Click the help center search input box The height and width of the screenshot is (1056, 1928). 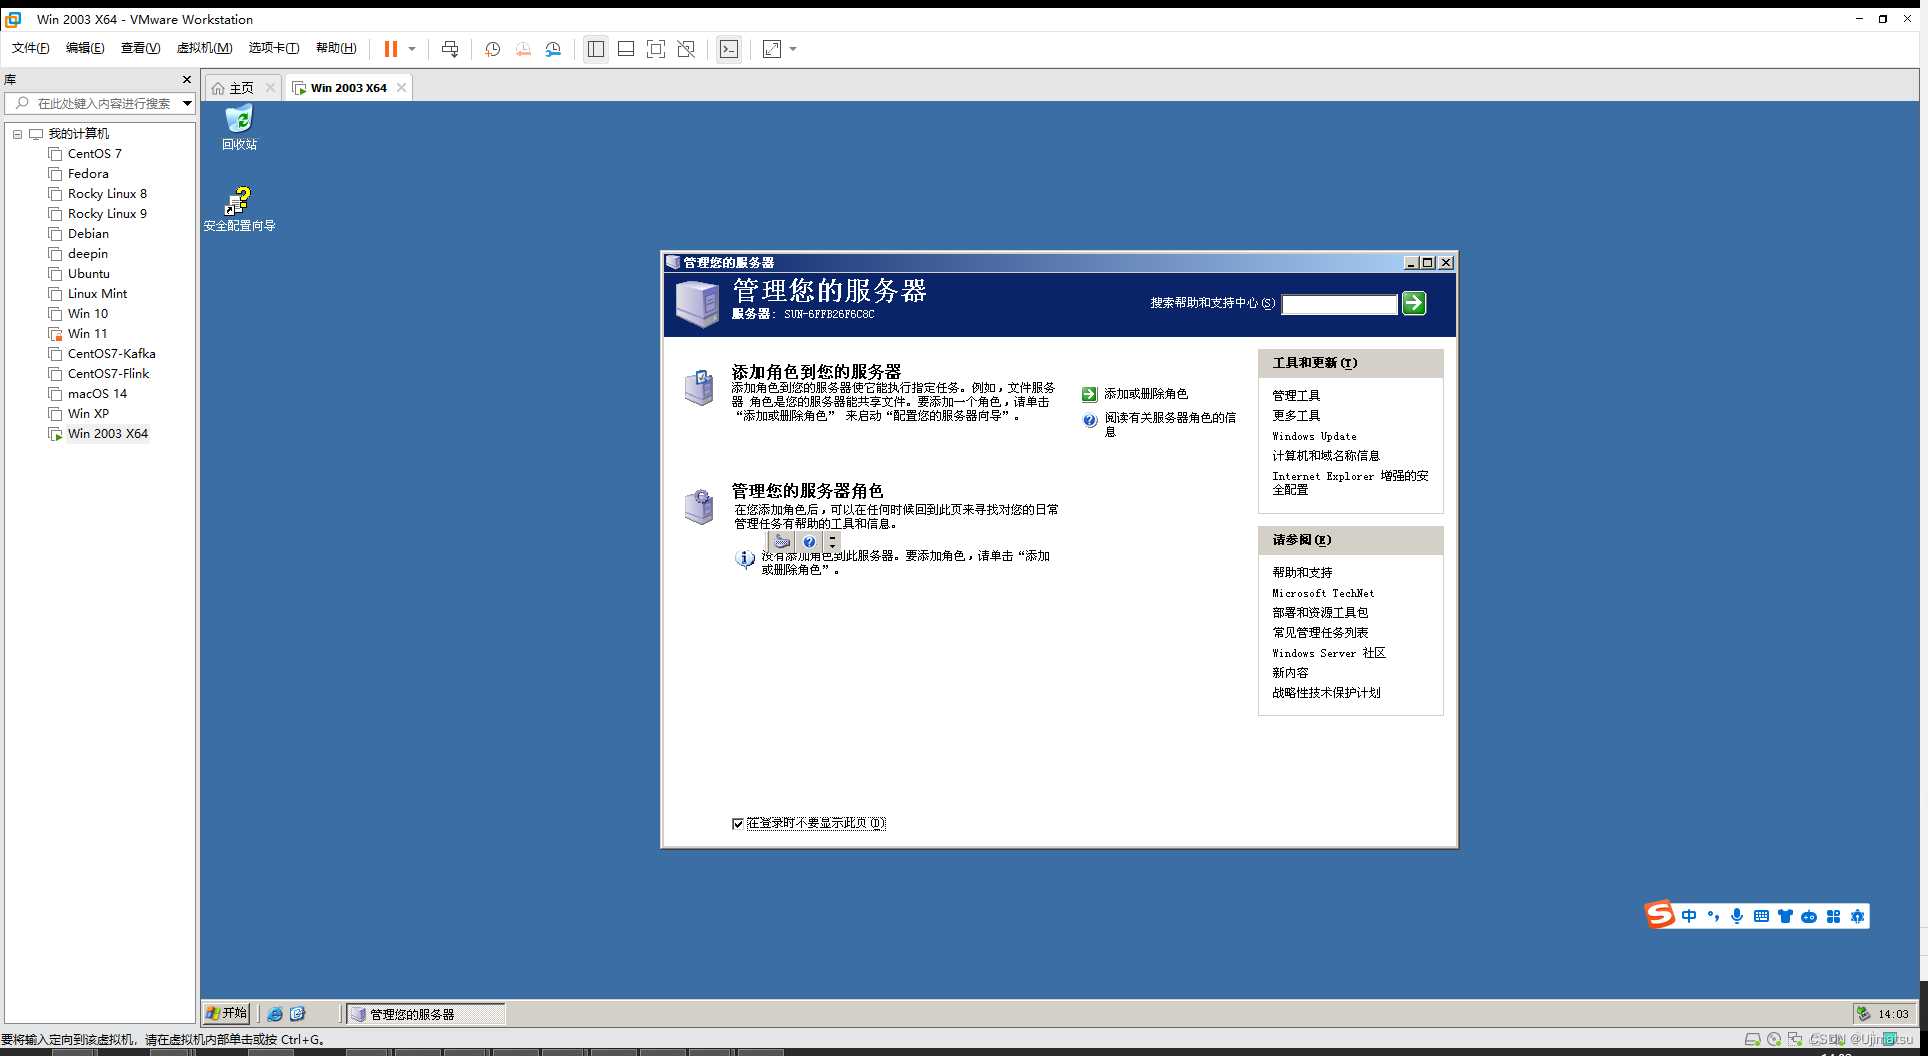tap(1339, 304)
